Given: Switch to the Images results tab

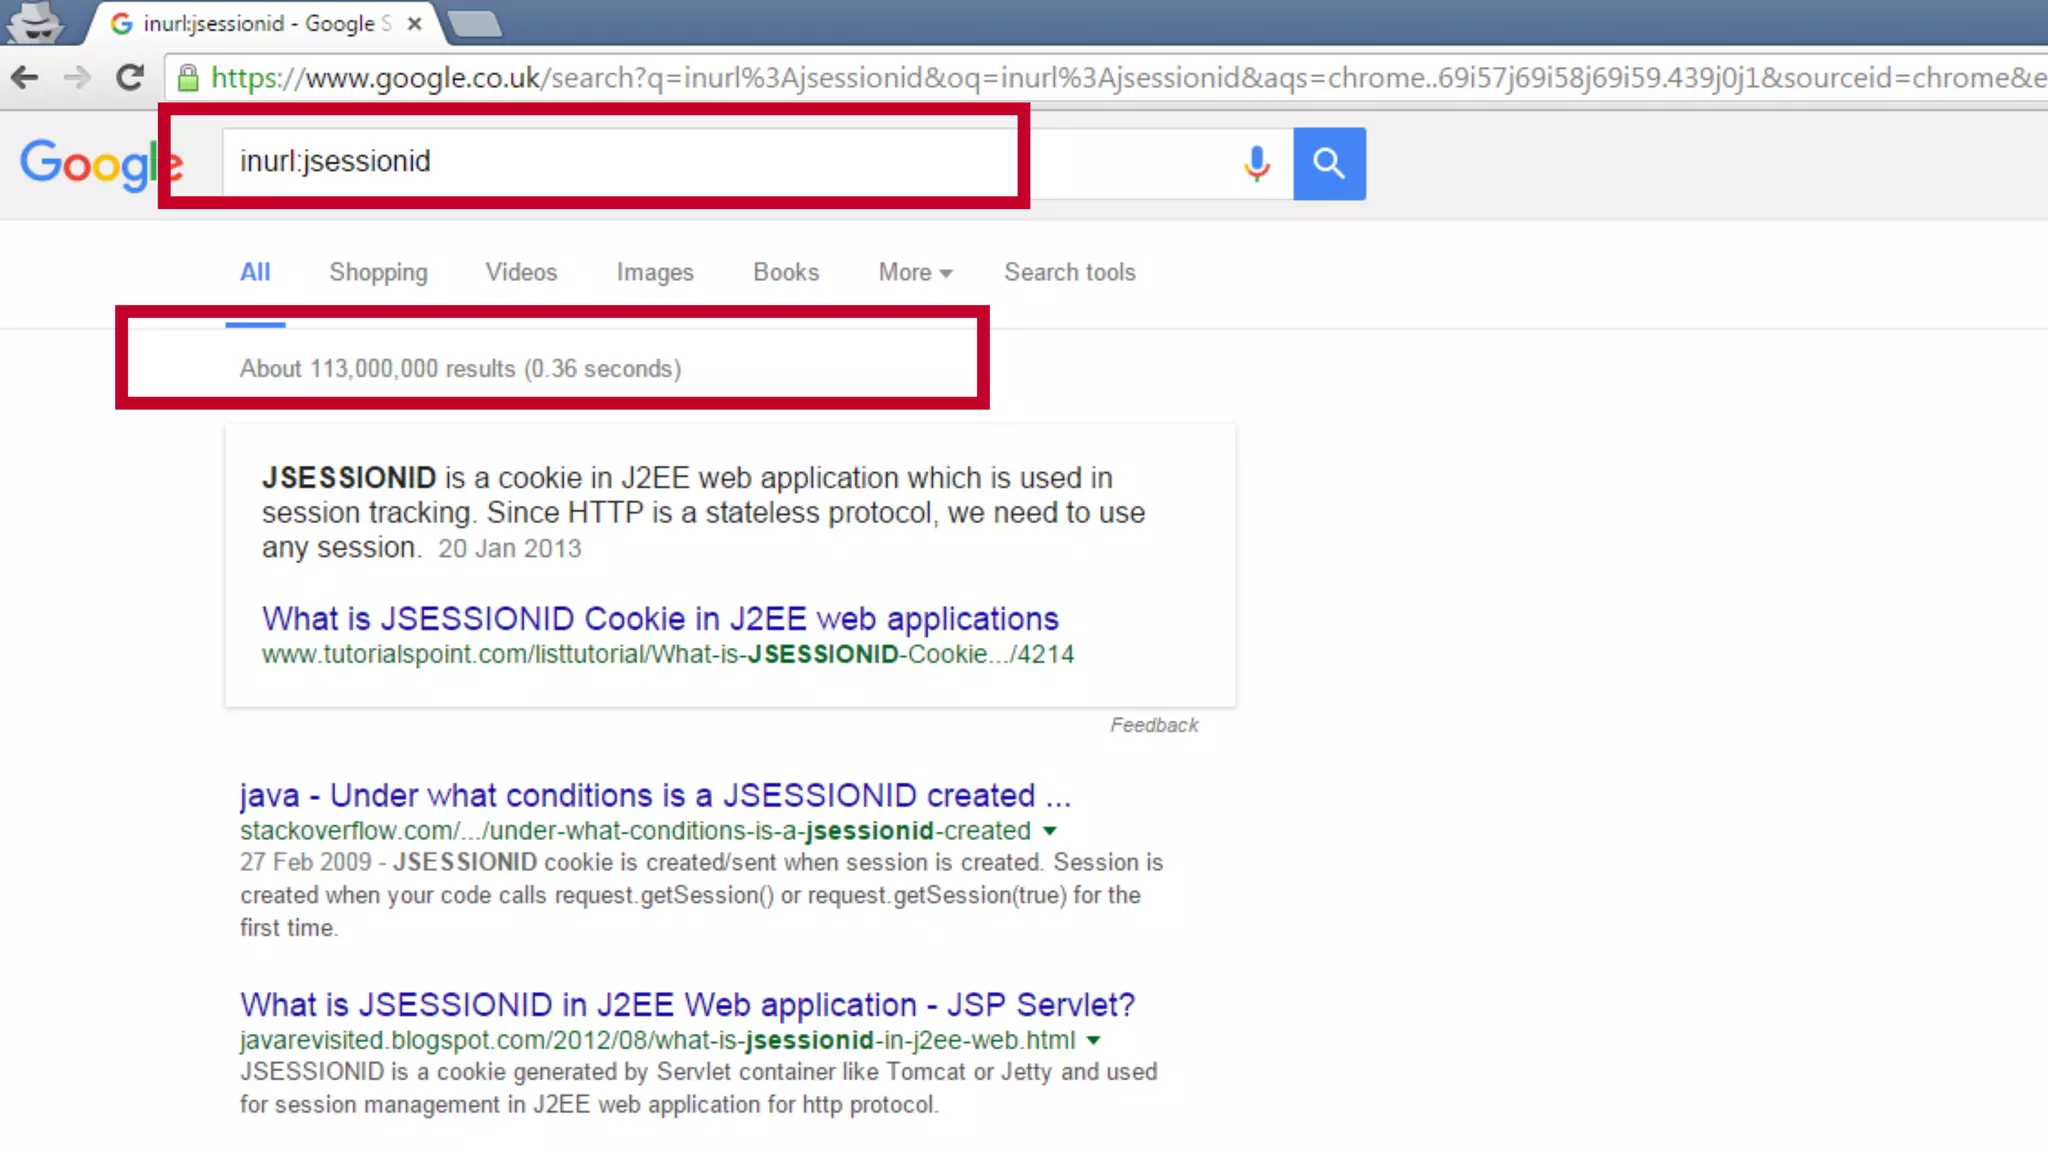Looking at the screenshot, I should 654,272.
